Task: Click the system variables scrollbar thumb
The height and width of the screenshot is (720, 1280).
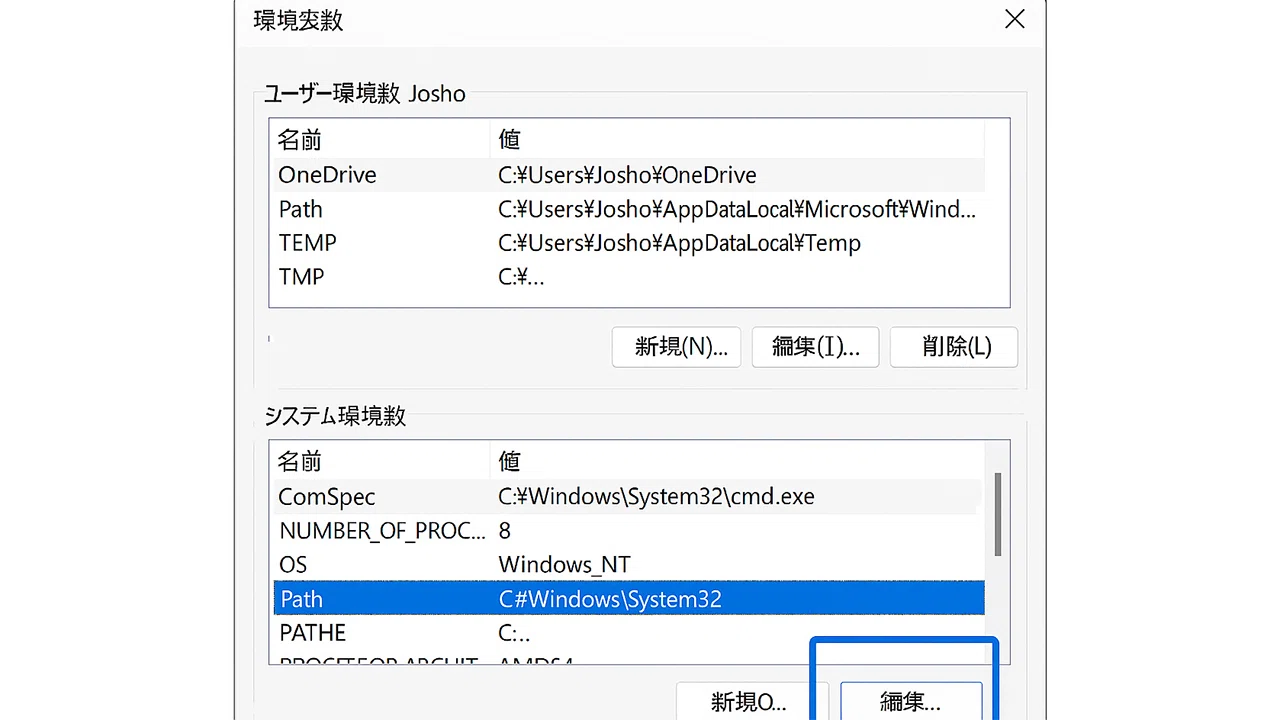Action: click(998, 514)
